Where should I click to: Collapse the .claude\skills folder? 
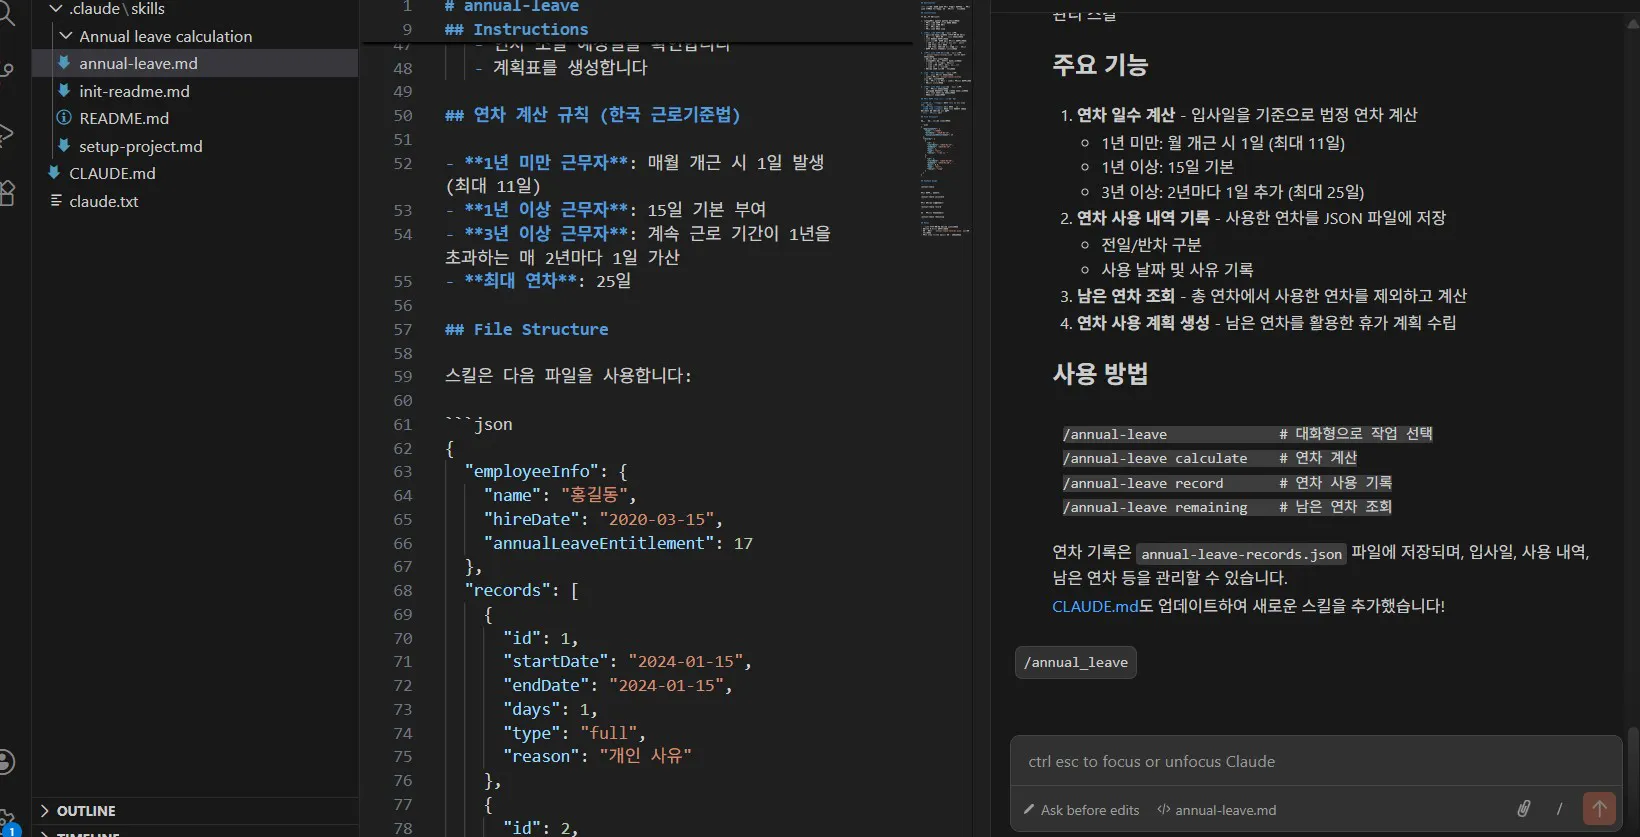(55, 8)
